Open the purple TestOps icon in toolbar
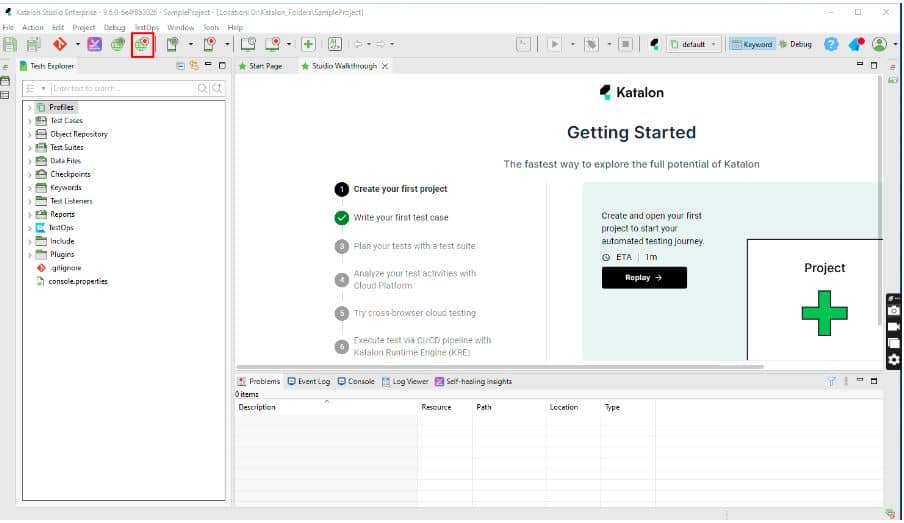Screen dimensions: 904x523 (x=95, y=44)
